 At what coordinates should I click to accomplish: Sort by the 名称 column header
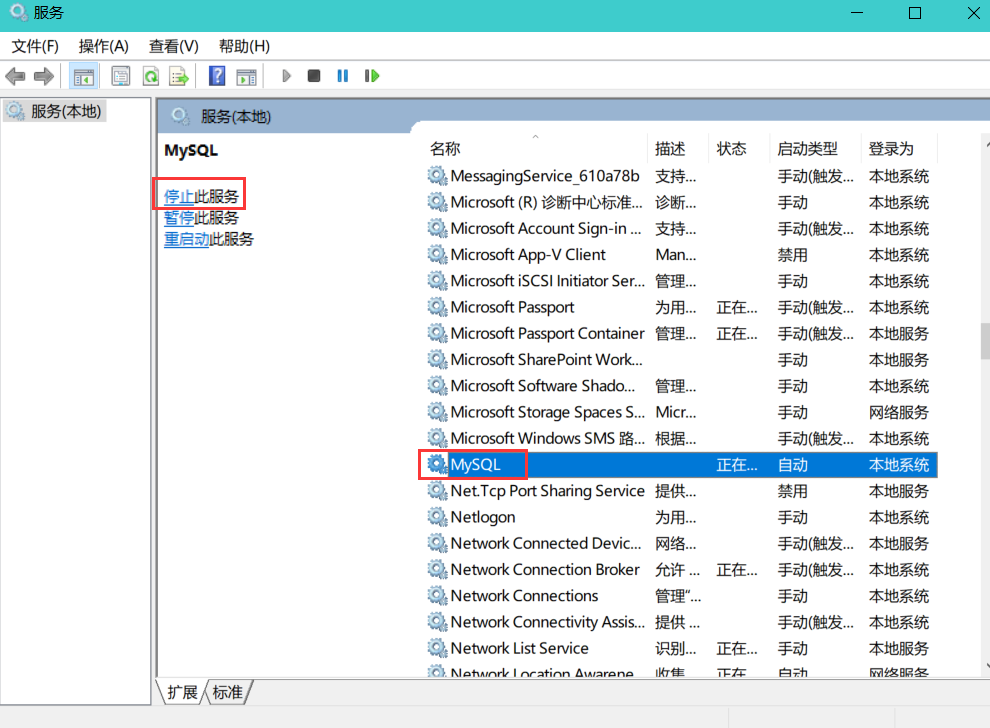536,149
